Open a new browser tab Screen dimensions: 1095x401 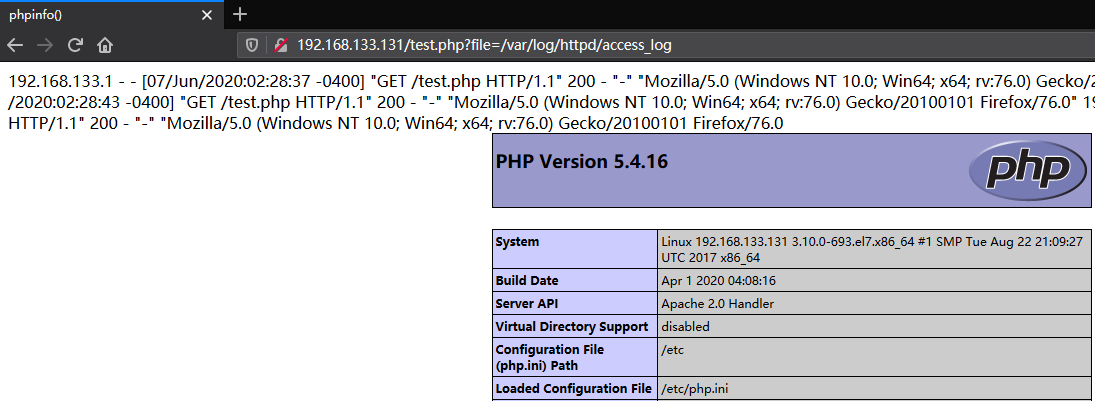click(x=240, y=14)
